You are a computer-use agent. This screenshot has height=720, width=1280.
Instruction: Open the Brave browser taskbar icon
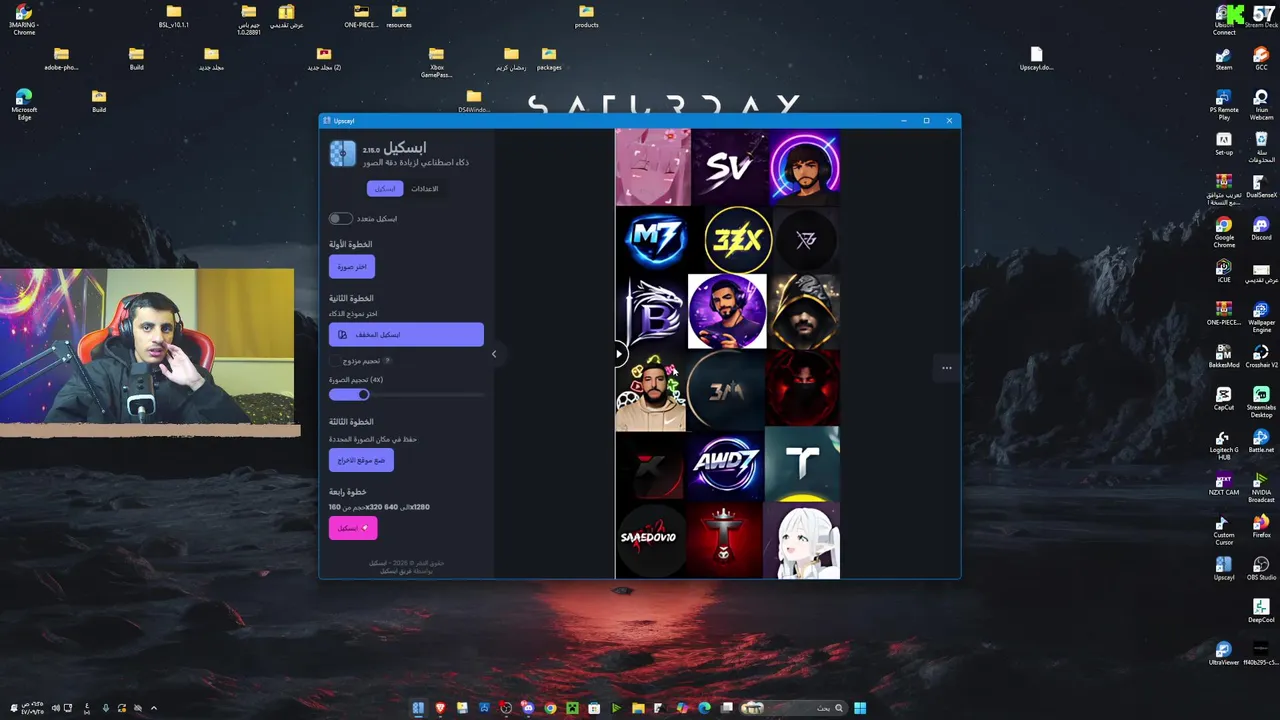pos(440,708)
